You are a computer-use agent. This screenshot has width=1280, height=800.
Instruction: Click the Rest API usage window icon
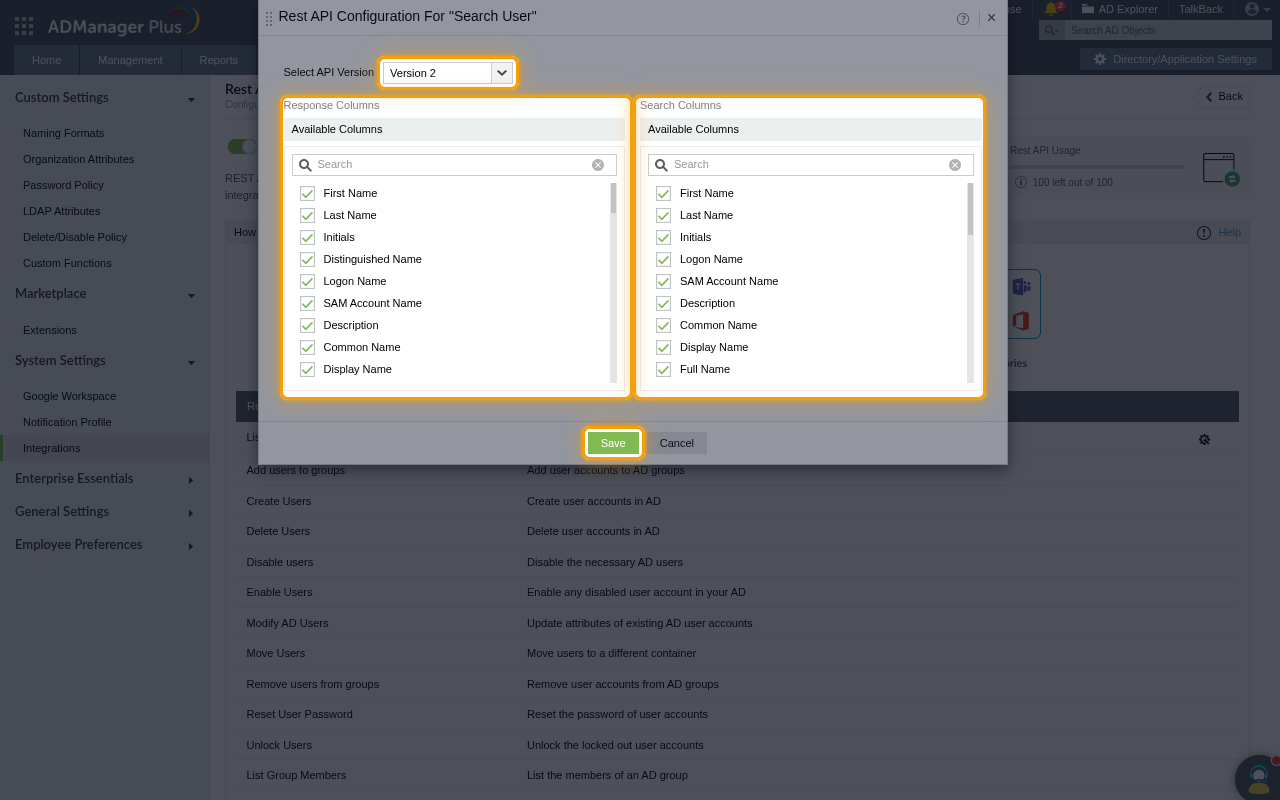[1220, 169]
